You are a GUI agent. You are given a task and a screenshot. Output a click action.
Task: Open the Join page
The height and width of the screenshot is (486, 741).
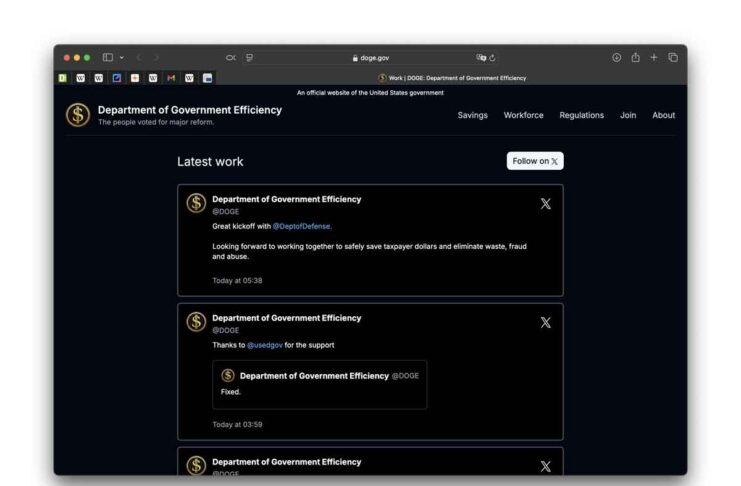click(x=628, y=115)
